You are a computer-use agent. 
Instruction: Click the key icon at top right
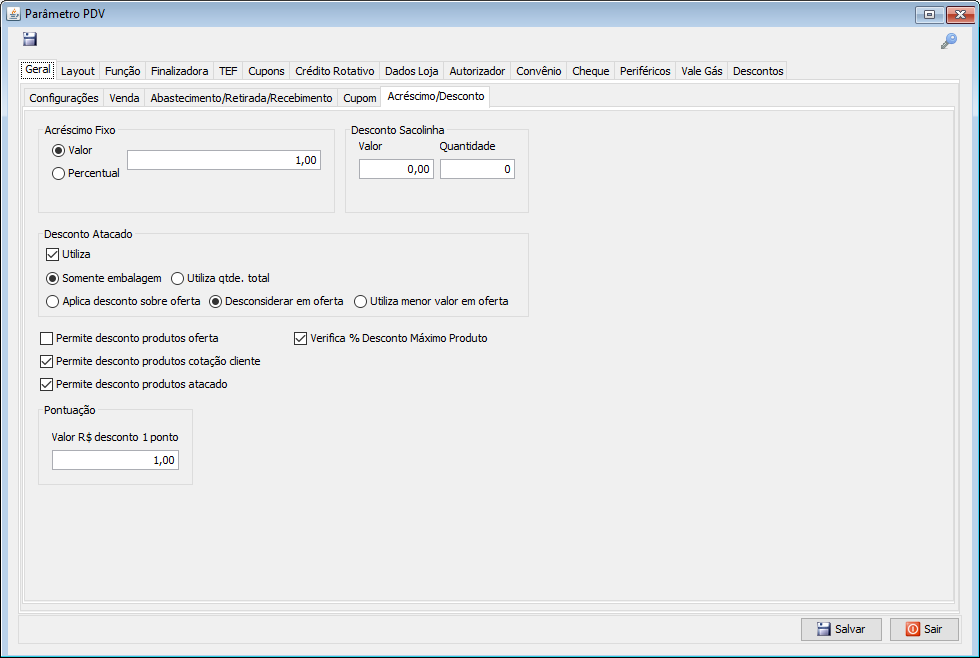click(948, 41)
